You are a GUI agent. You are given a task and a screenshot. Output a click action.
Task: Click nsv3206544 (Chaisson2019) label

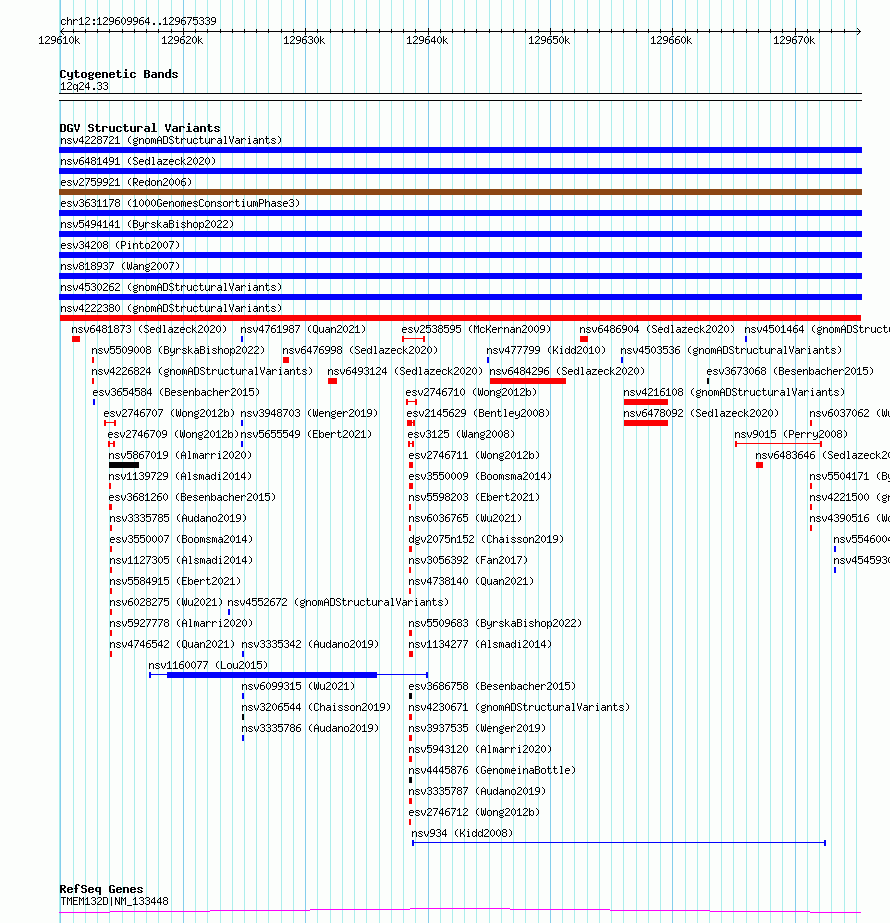coord(316,708)
